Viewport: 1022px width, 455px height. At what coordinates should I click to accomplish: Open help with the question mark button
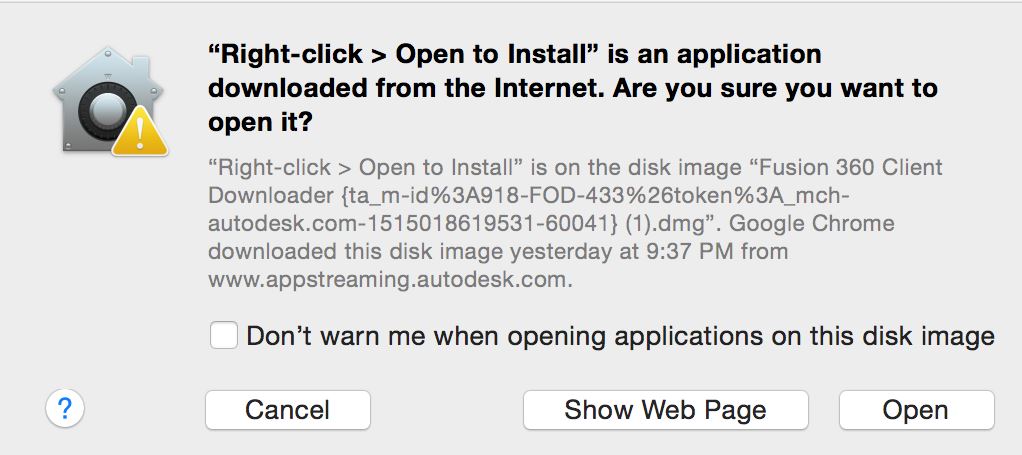coord(64,408)
